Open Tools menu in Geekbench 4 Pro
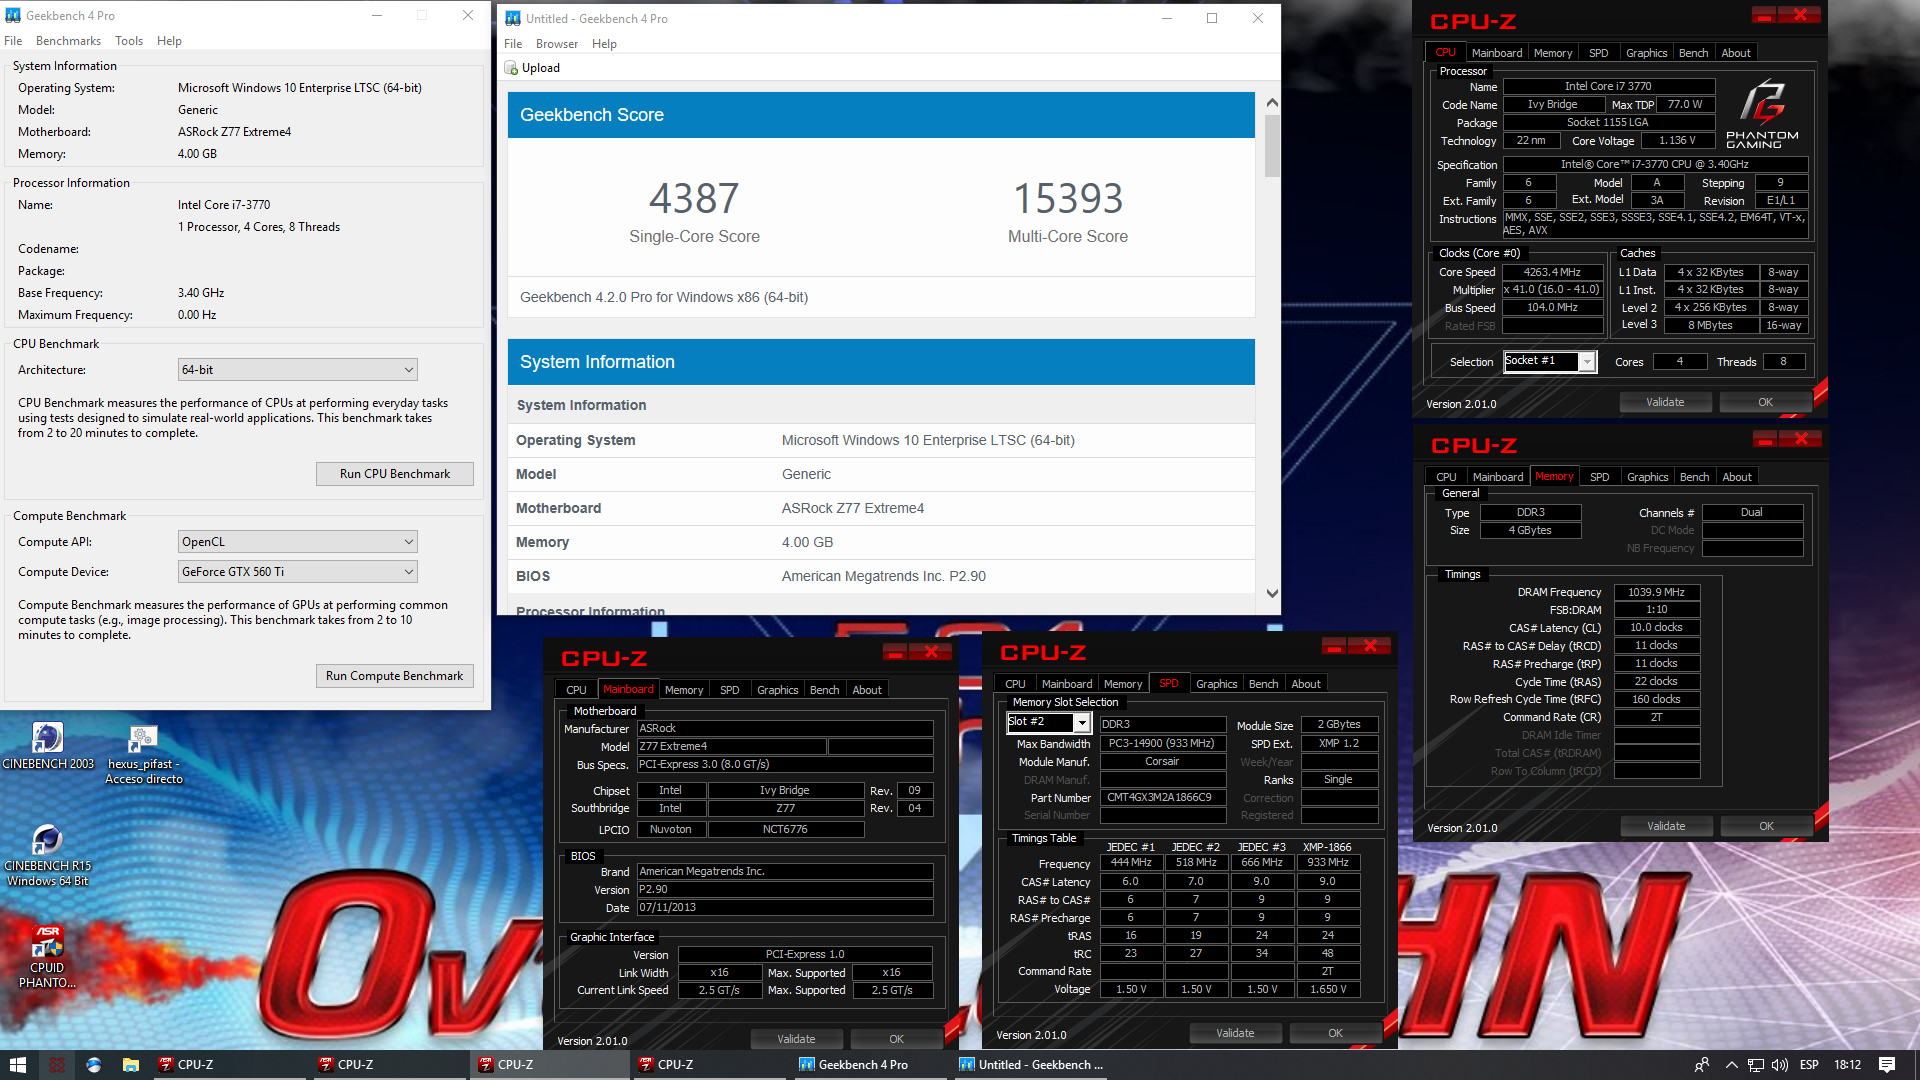 (129, 41)
